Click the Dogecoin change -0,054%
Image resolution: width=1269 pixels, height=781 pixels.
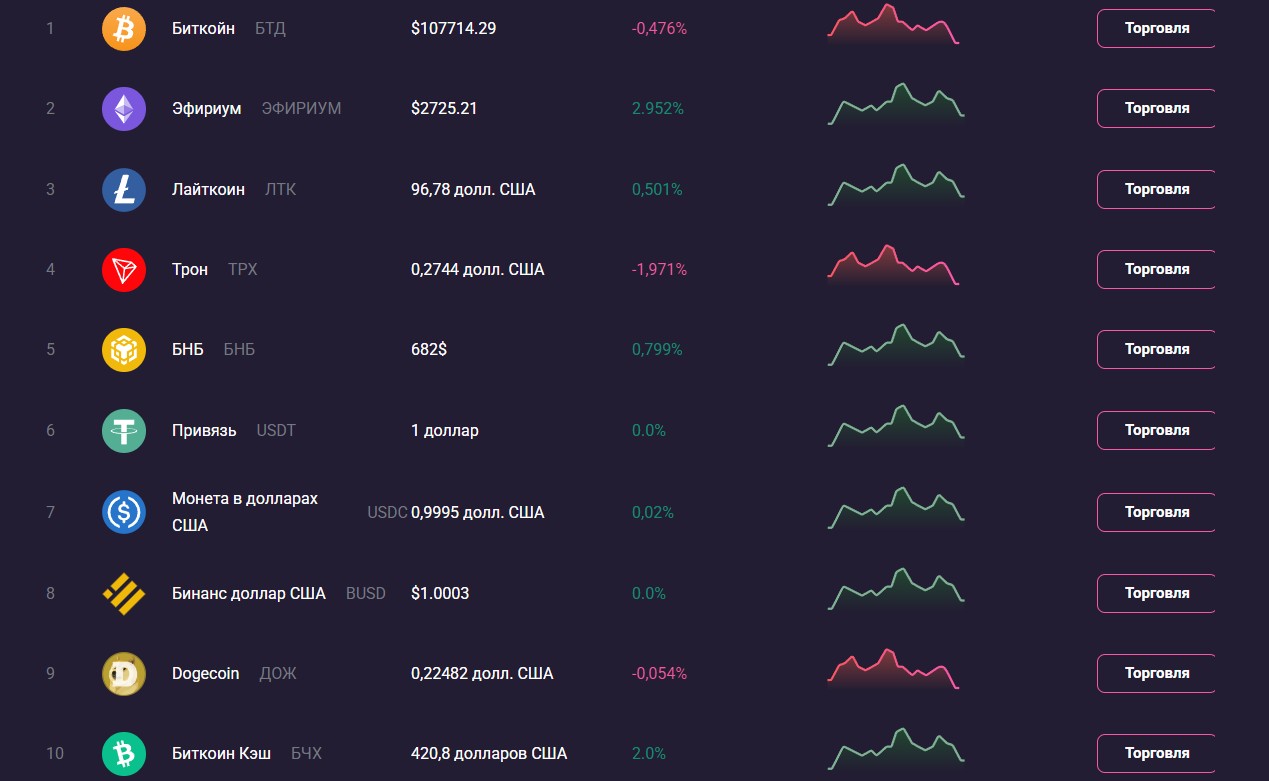659,673
